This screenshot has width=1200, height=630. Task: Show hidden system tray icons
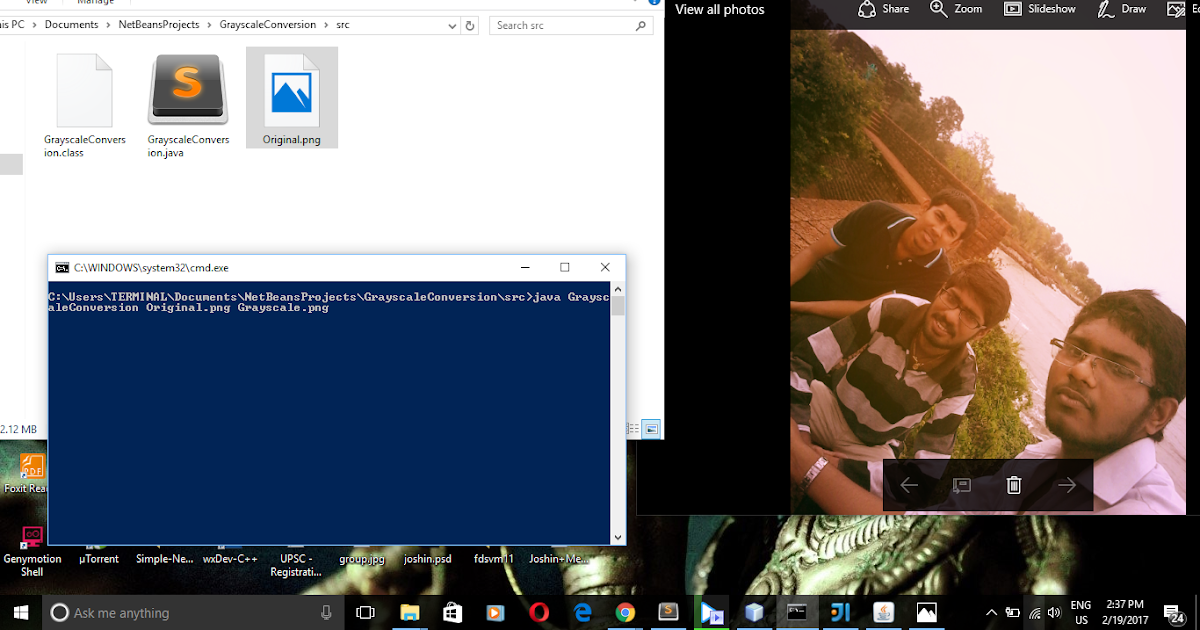click(991, 612)
